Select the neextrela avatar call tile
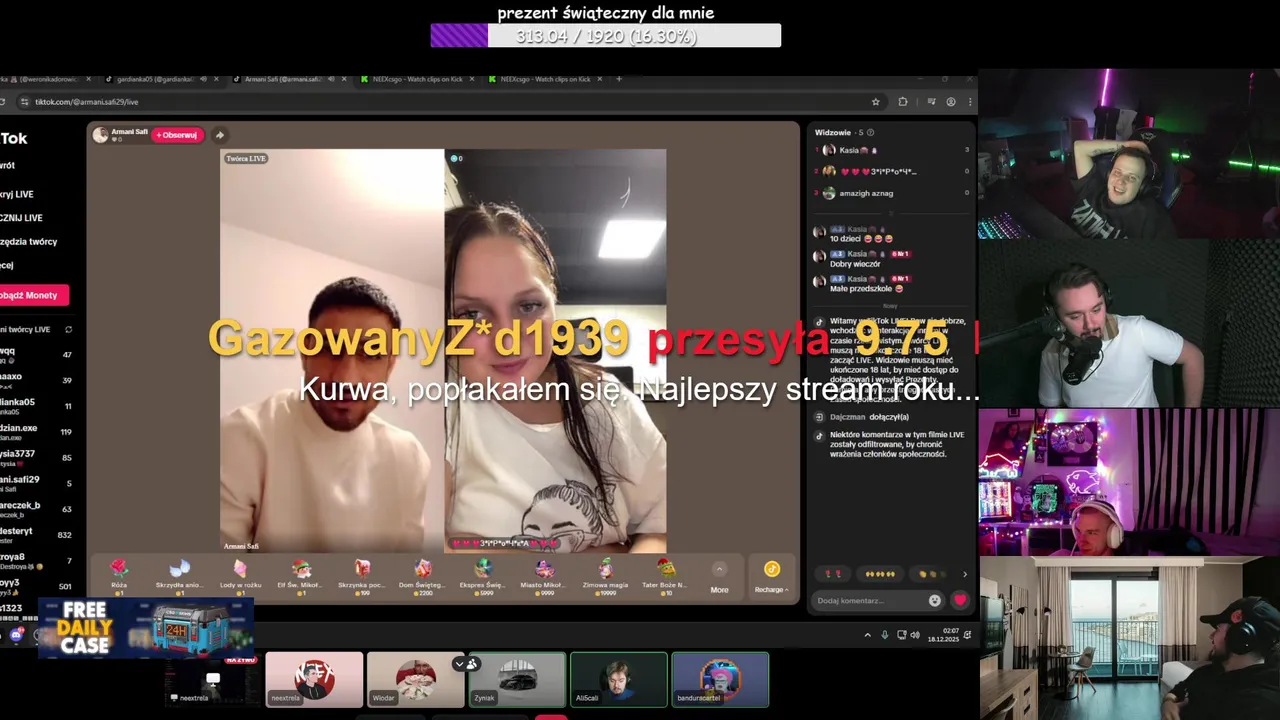Viewport: 1280px width, 720px height. (314, 680)
